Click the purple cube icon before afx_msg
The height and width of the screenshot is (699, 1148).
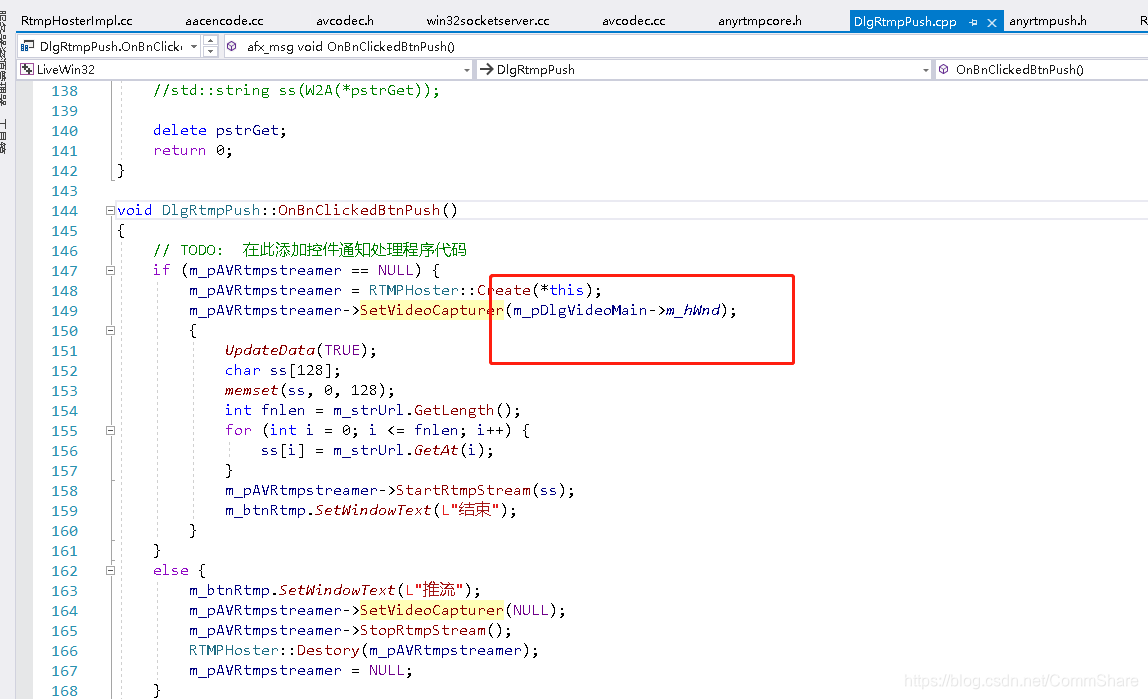[231, 46]
